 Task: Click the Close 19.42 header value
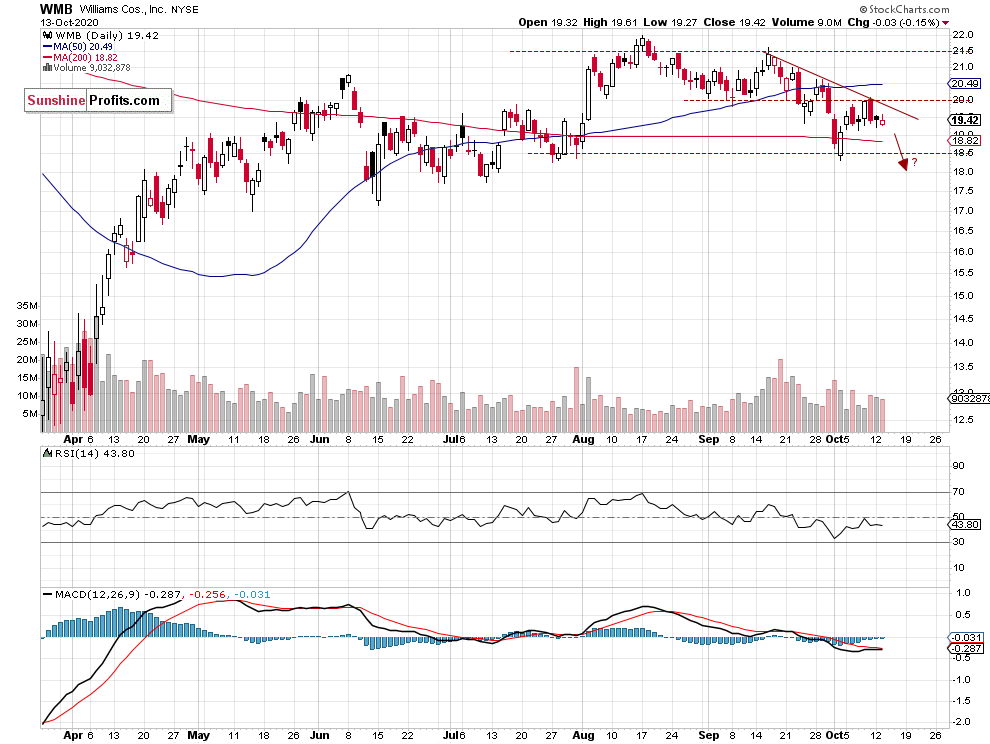[734, 22]
